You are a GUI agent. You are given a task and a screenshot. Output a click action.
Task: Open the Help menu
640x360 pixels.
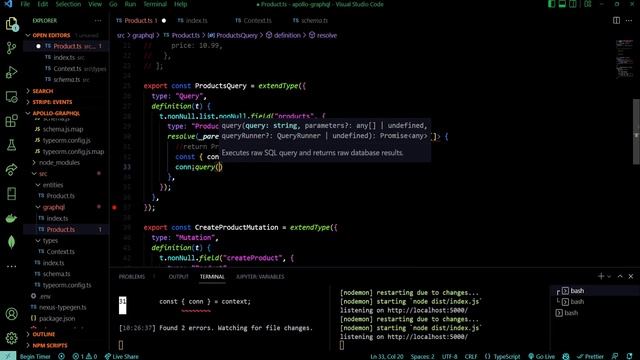click(x=180, y=4)
